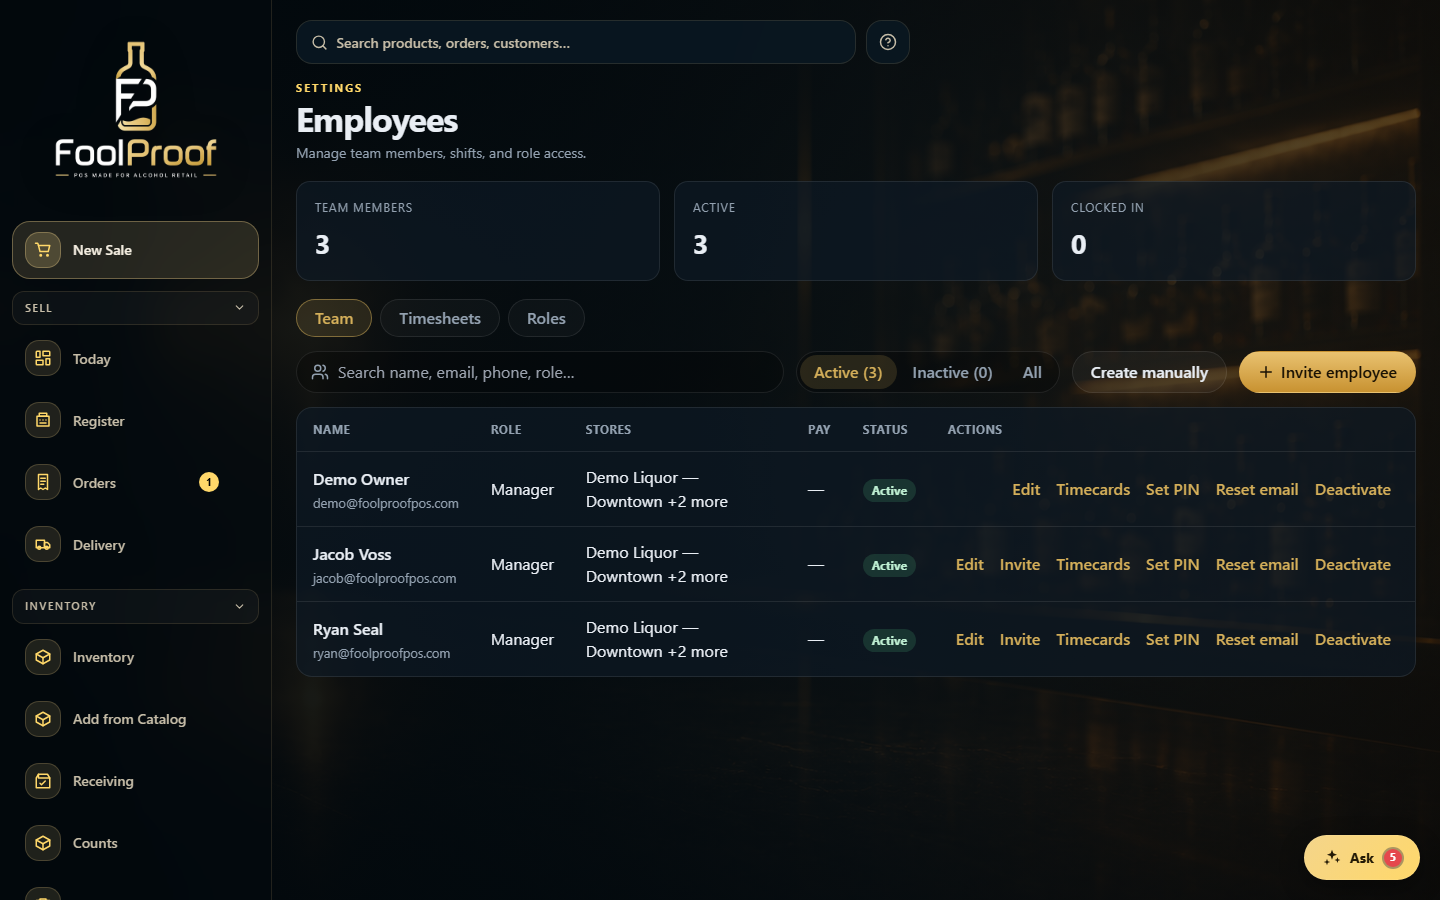Switch to the Timesheets tab

pyautogui.click(x=440, y=318)
